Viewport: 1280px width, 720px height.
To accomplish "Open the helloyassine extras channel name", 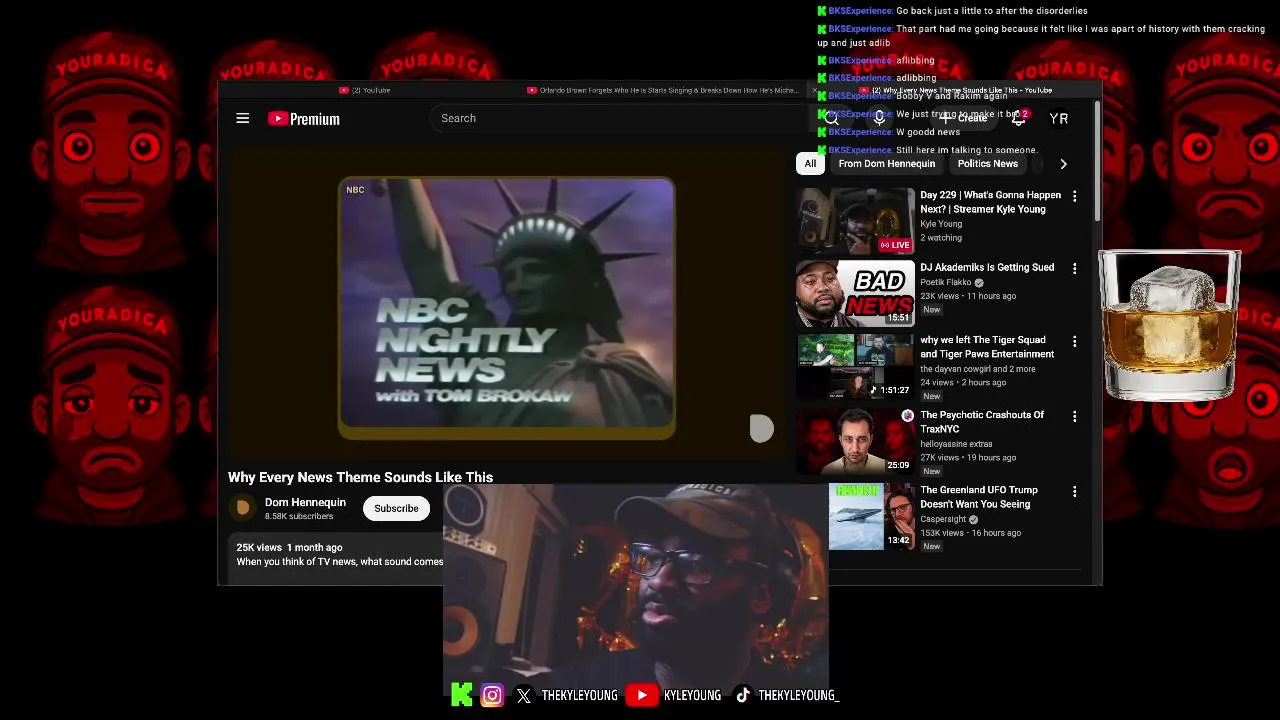I will tap(956, 444).
